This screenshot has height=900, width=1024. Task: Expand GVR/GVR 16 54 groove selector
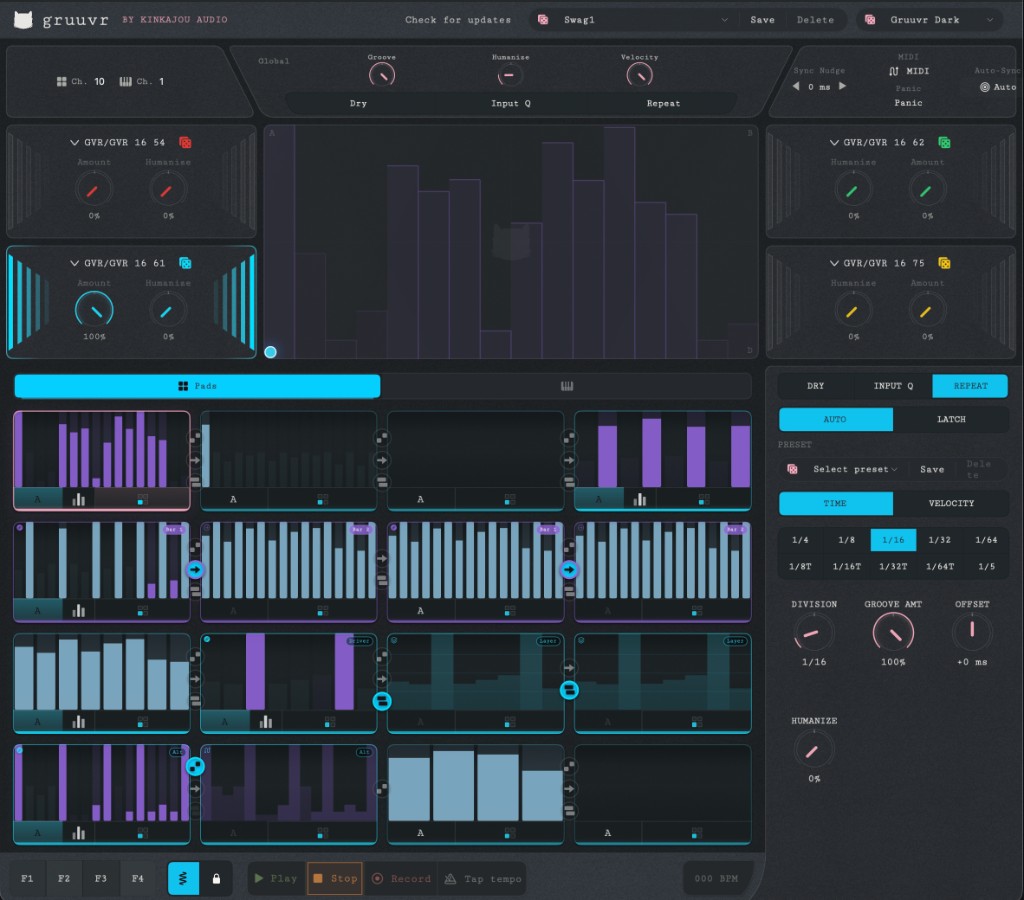pos(74,142)
